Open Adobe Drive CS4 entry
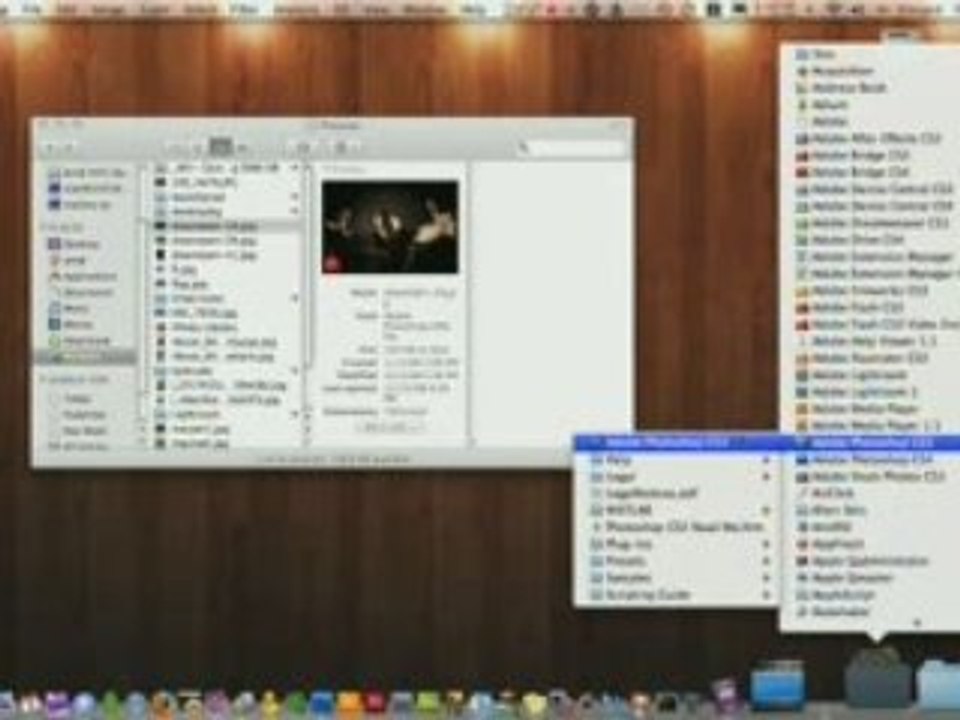Image resolution: width=960 pixels, height=720 pixels. pos(851,240)
